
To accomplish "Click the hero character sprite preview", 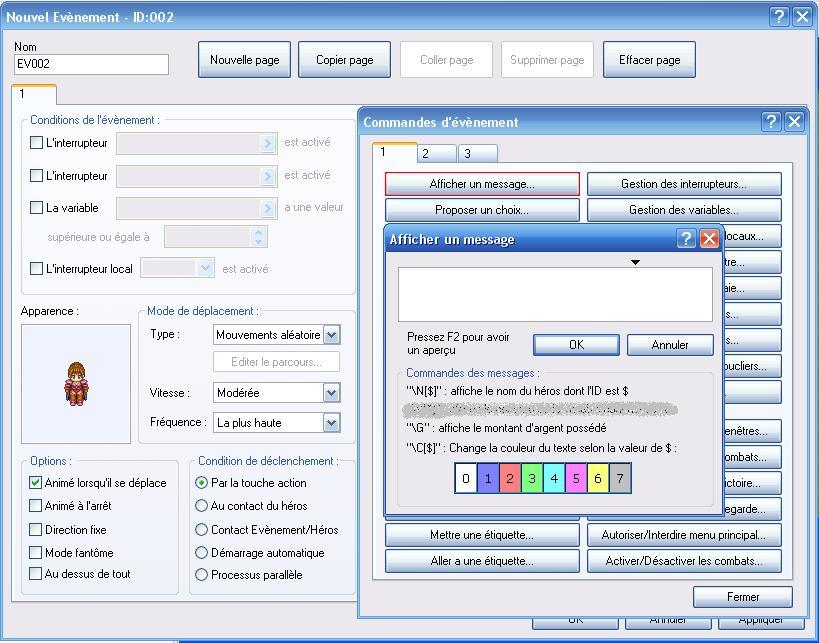I will [x=76, y=383].
